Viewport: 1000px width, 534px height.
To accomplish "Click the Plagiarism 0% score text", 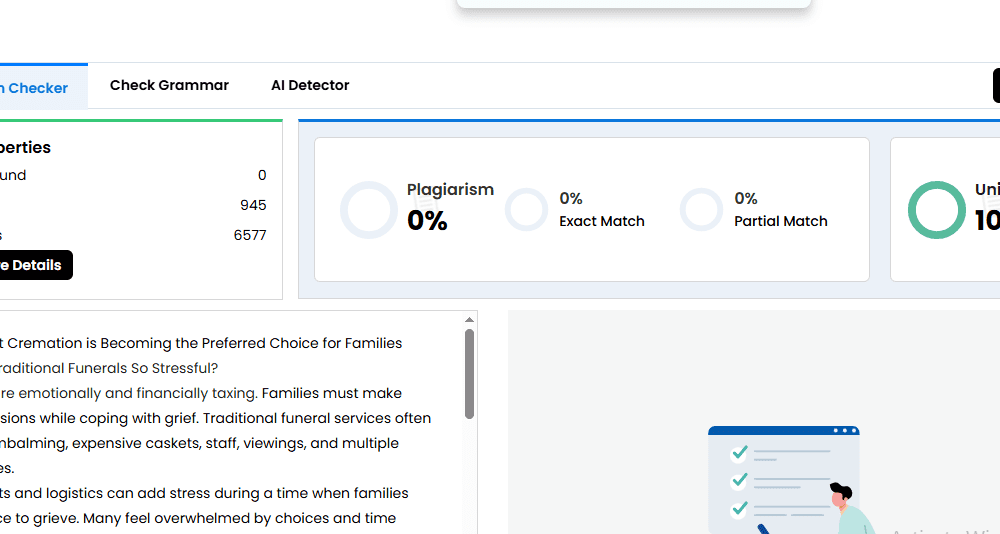I will point(427,221).
